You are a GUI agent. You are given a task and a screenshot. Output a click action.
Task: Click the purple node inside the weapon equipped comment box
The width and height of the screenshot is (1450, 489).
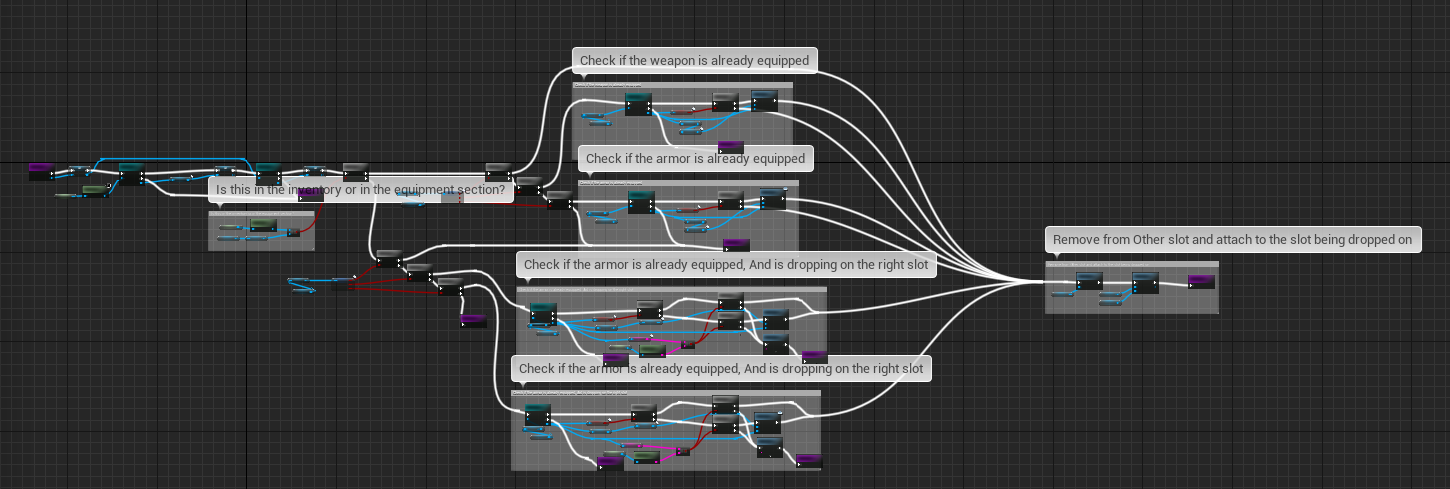click(730, 148)
